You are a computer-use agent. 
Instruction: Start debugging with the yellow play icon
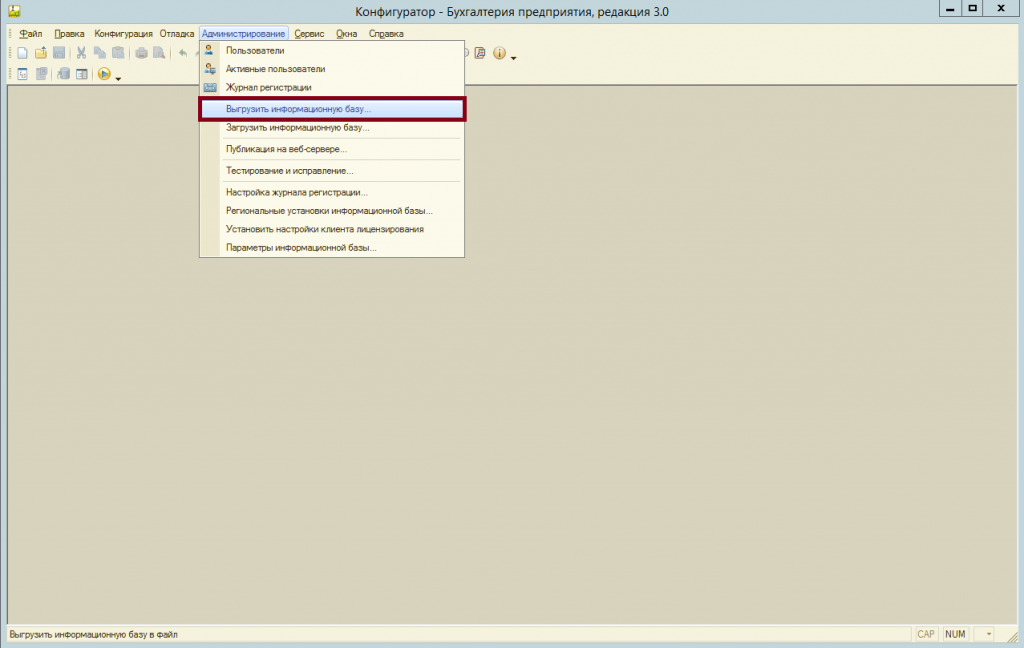point(104,74)
